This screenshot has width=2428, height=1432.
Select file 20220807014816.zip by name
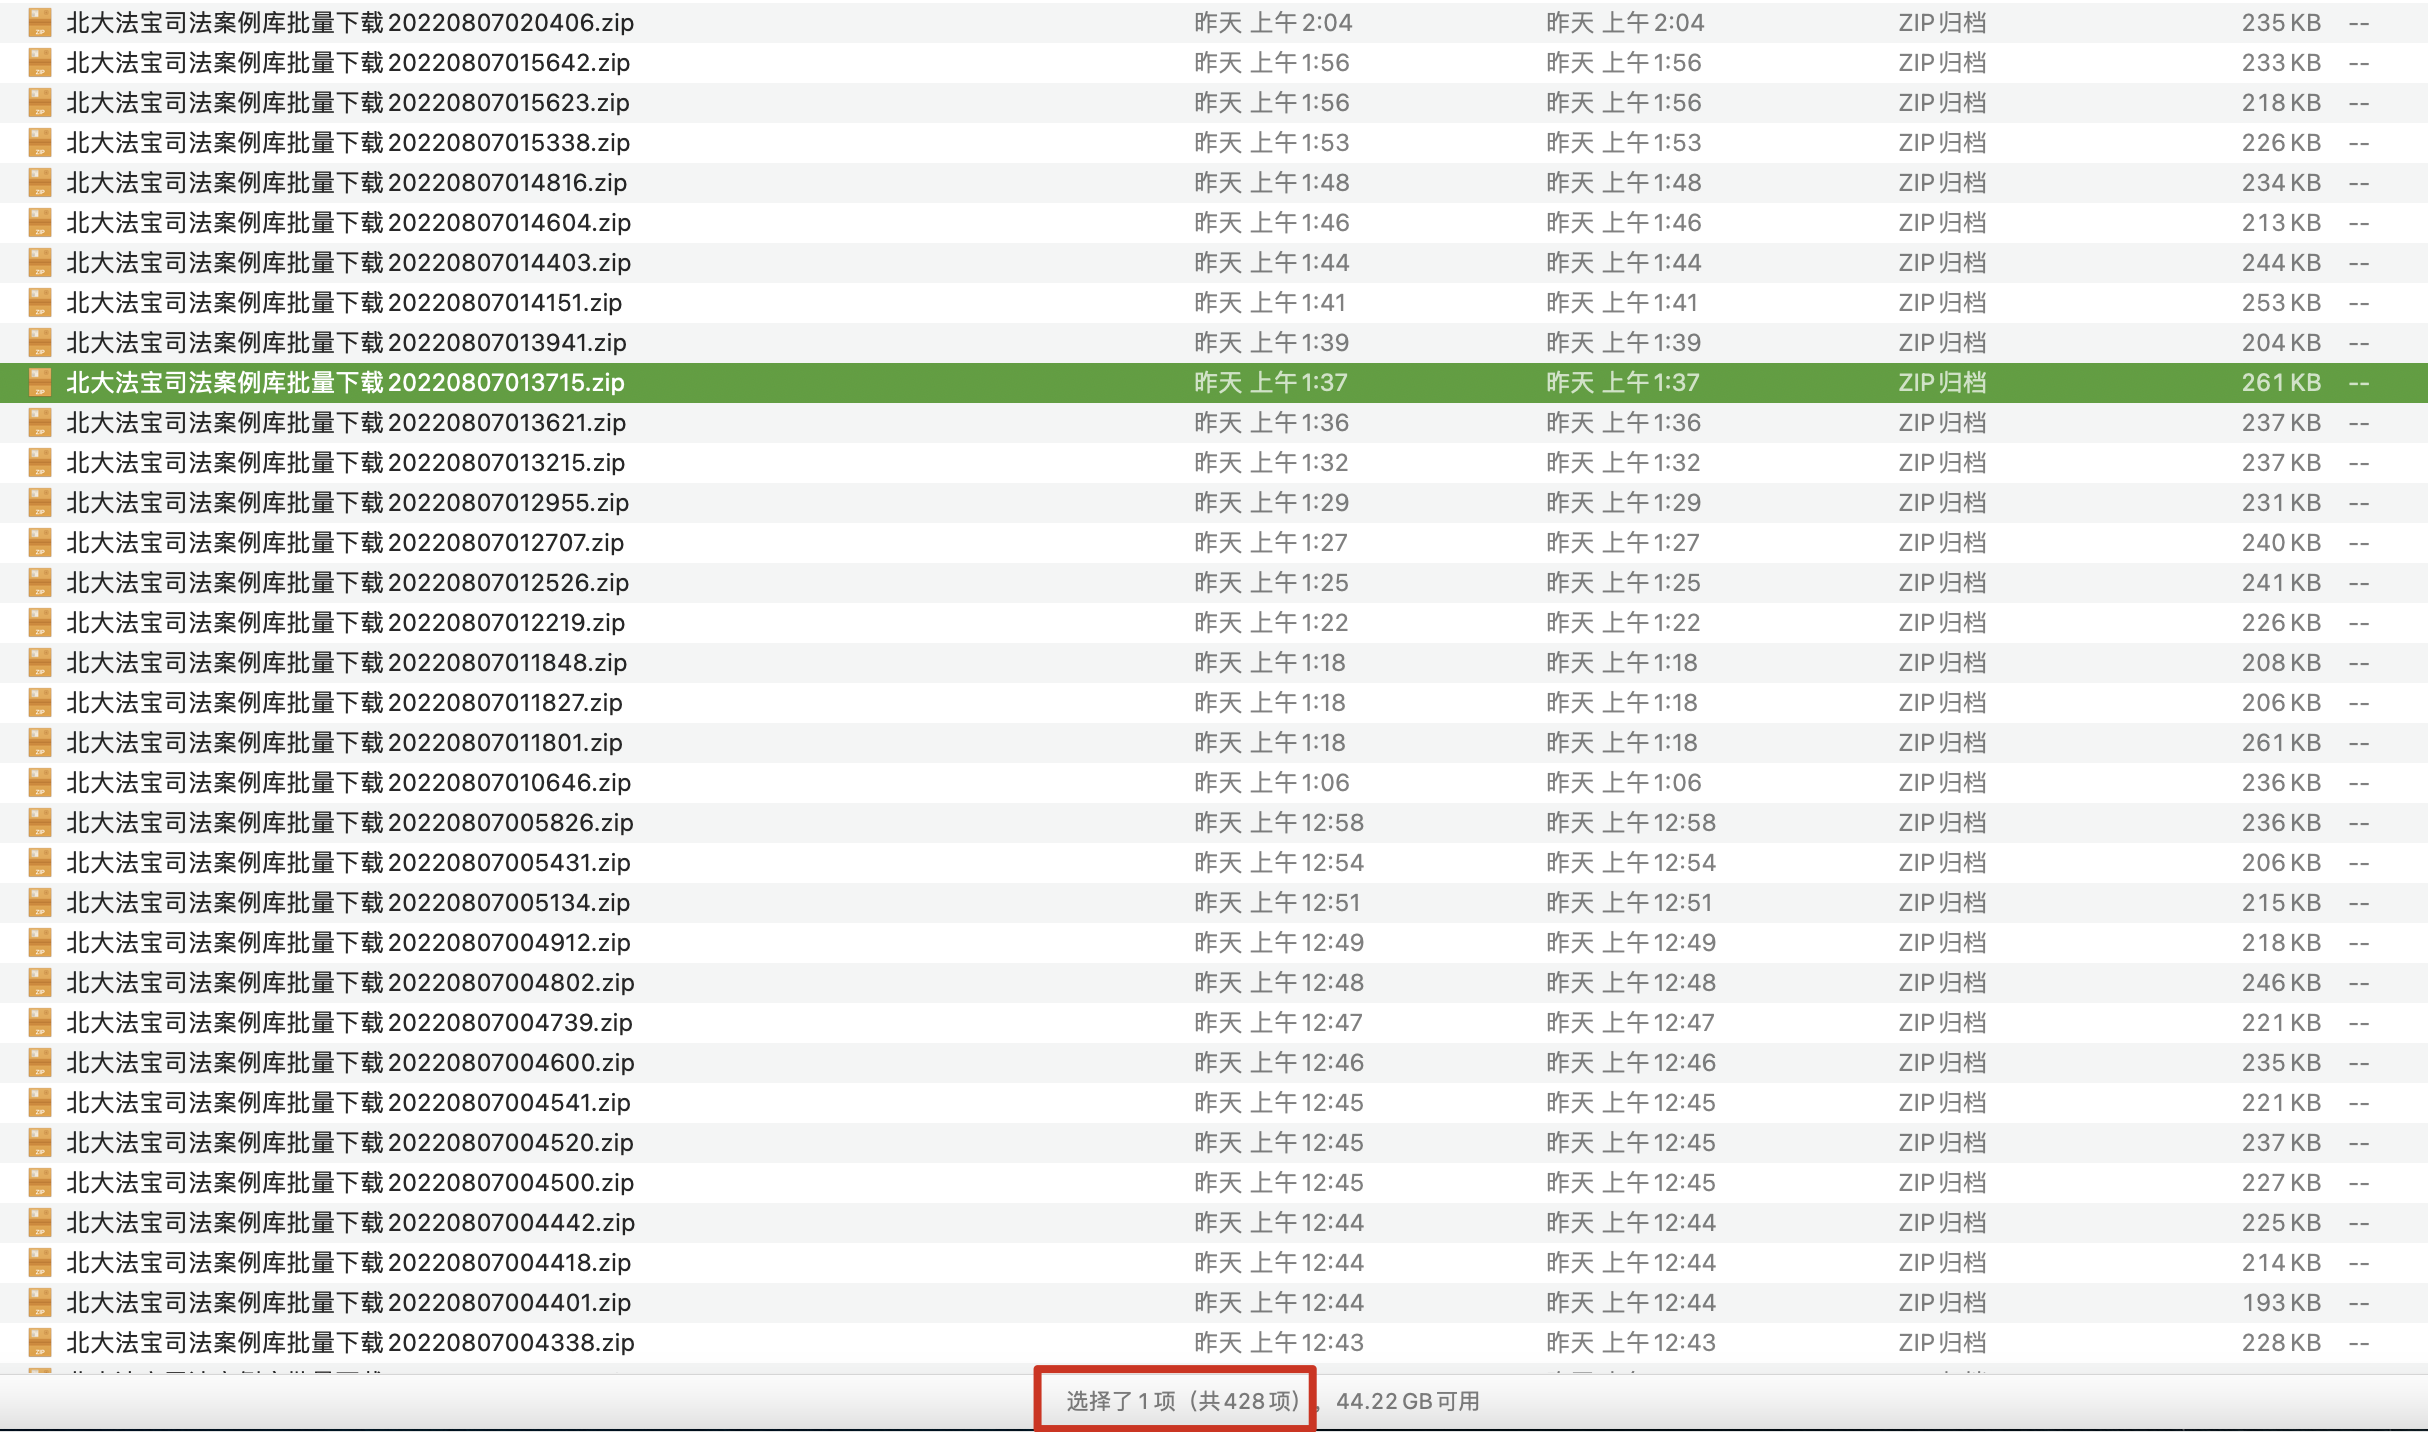pyautogui.click(x=346, y=182)
